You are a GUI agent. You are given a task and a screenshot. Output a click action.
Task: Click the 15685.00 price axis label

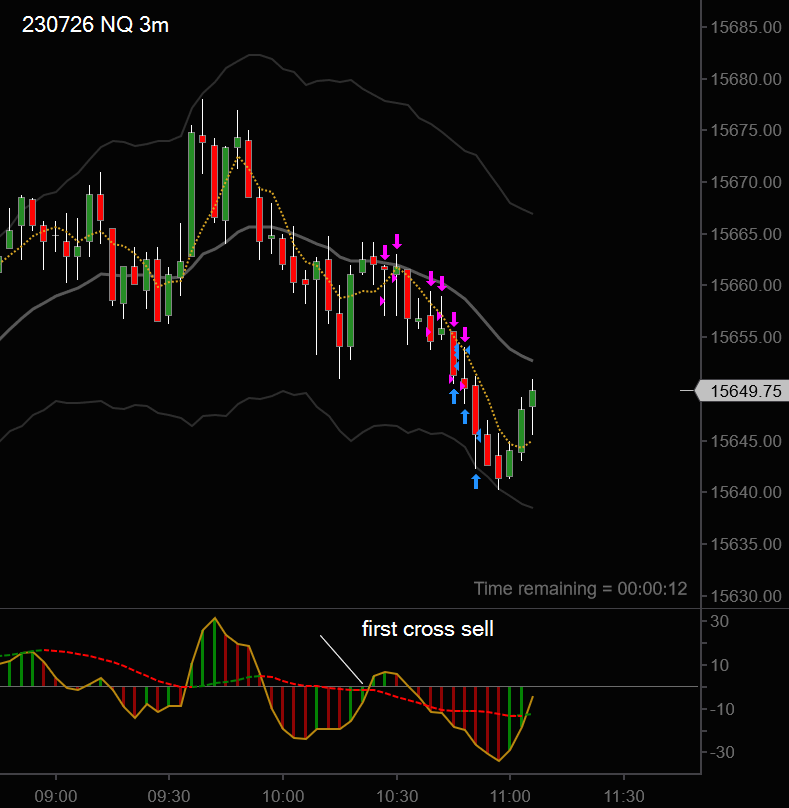(746, 27)
